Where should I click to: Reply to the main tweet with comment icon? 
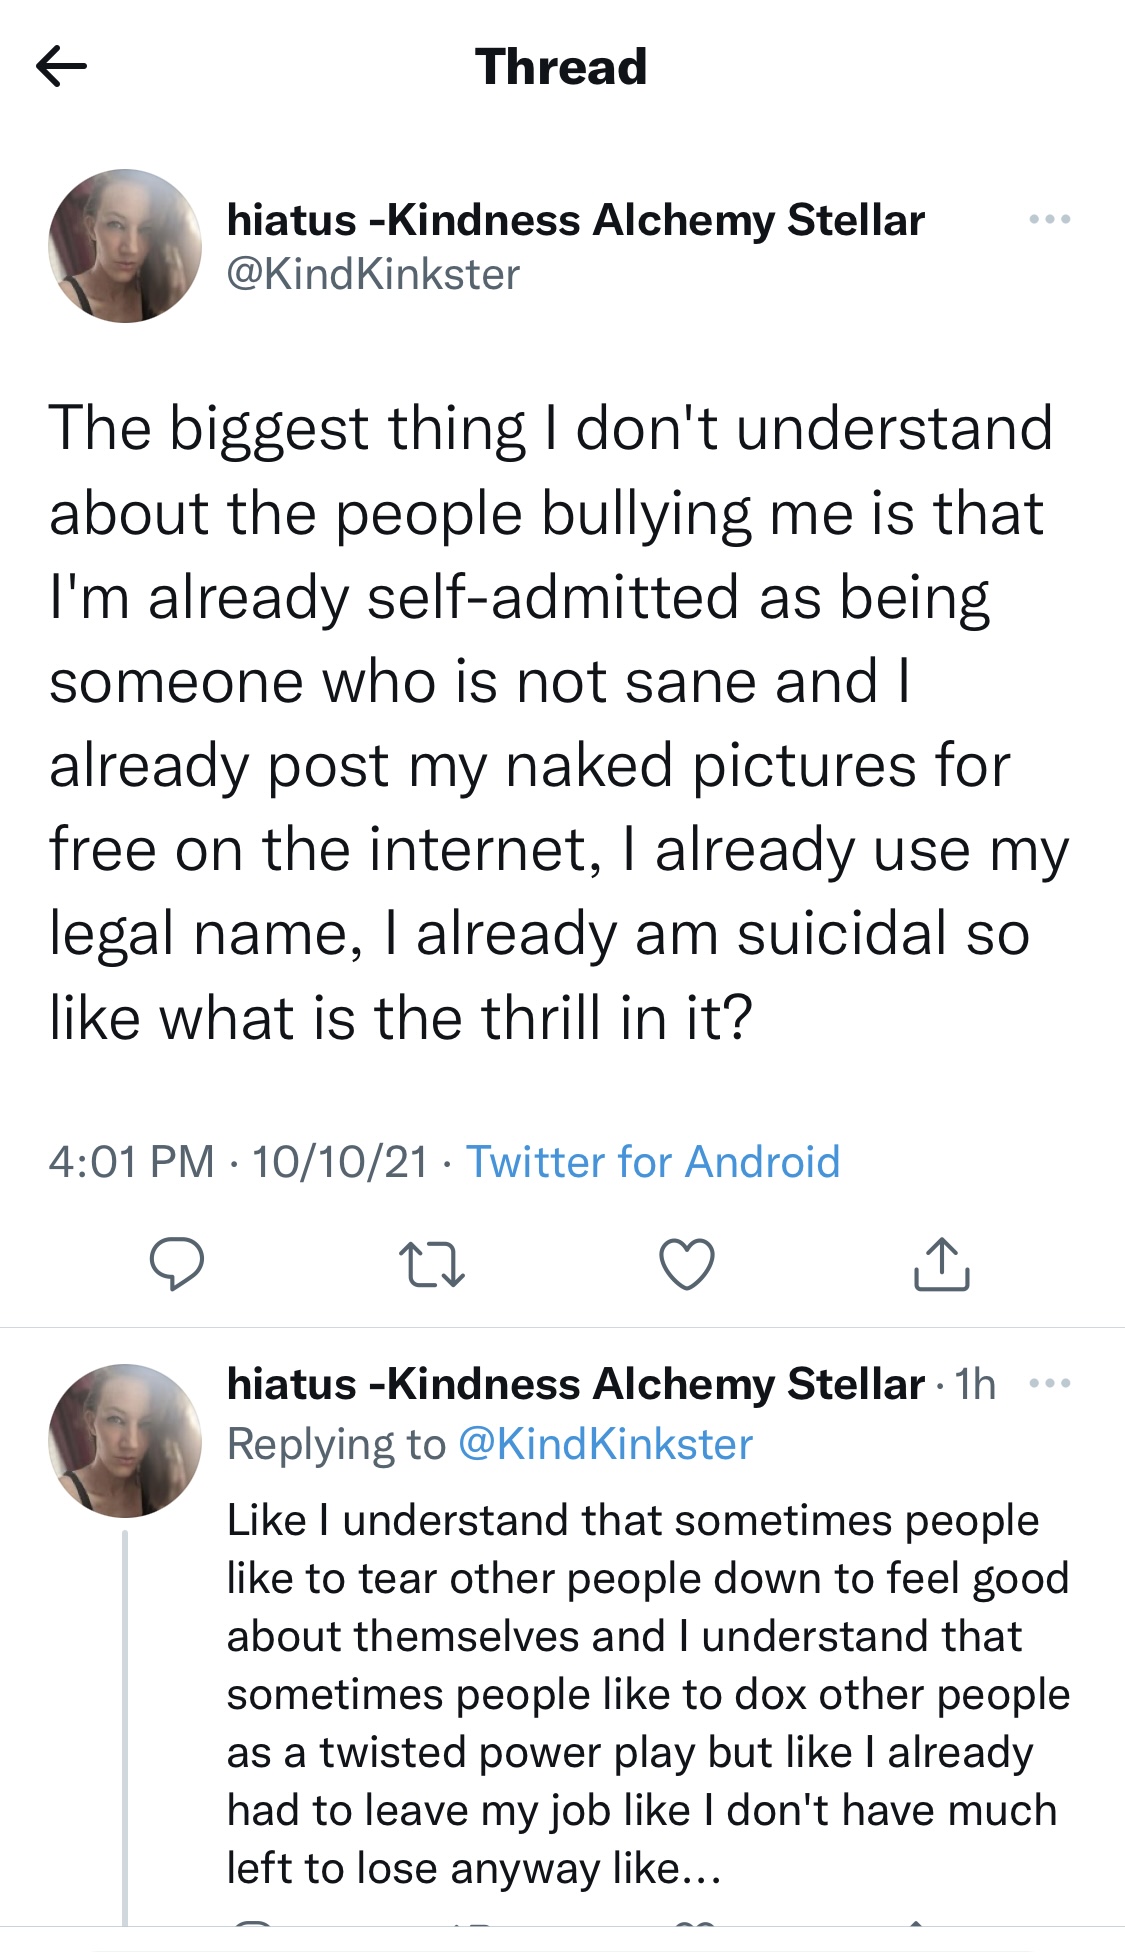coord(177,1264)
